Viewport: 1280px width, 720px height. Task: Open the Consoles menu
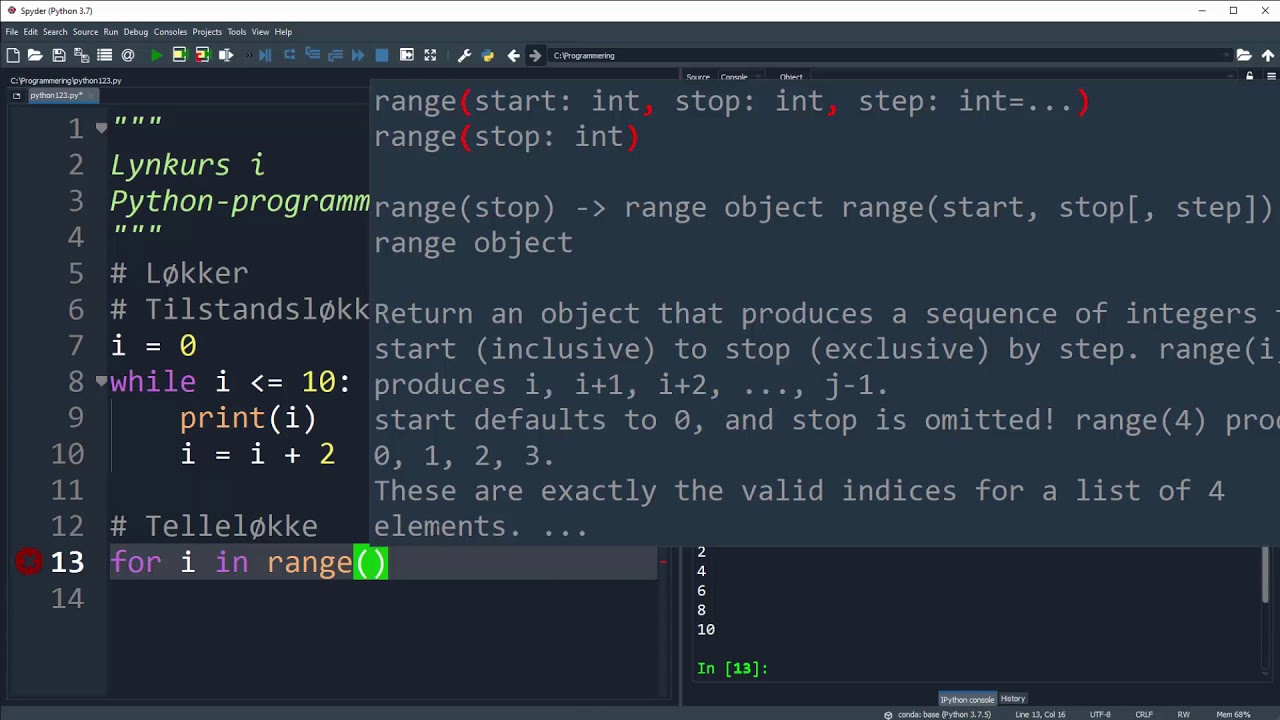(x=170, y=32)
